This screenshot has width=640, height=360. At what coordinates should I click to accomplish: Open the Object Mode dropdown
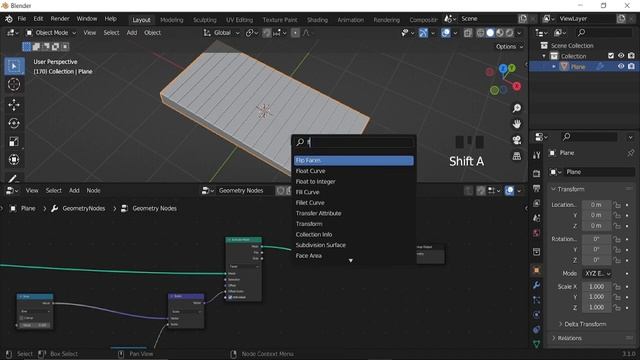point(51,33)
